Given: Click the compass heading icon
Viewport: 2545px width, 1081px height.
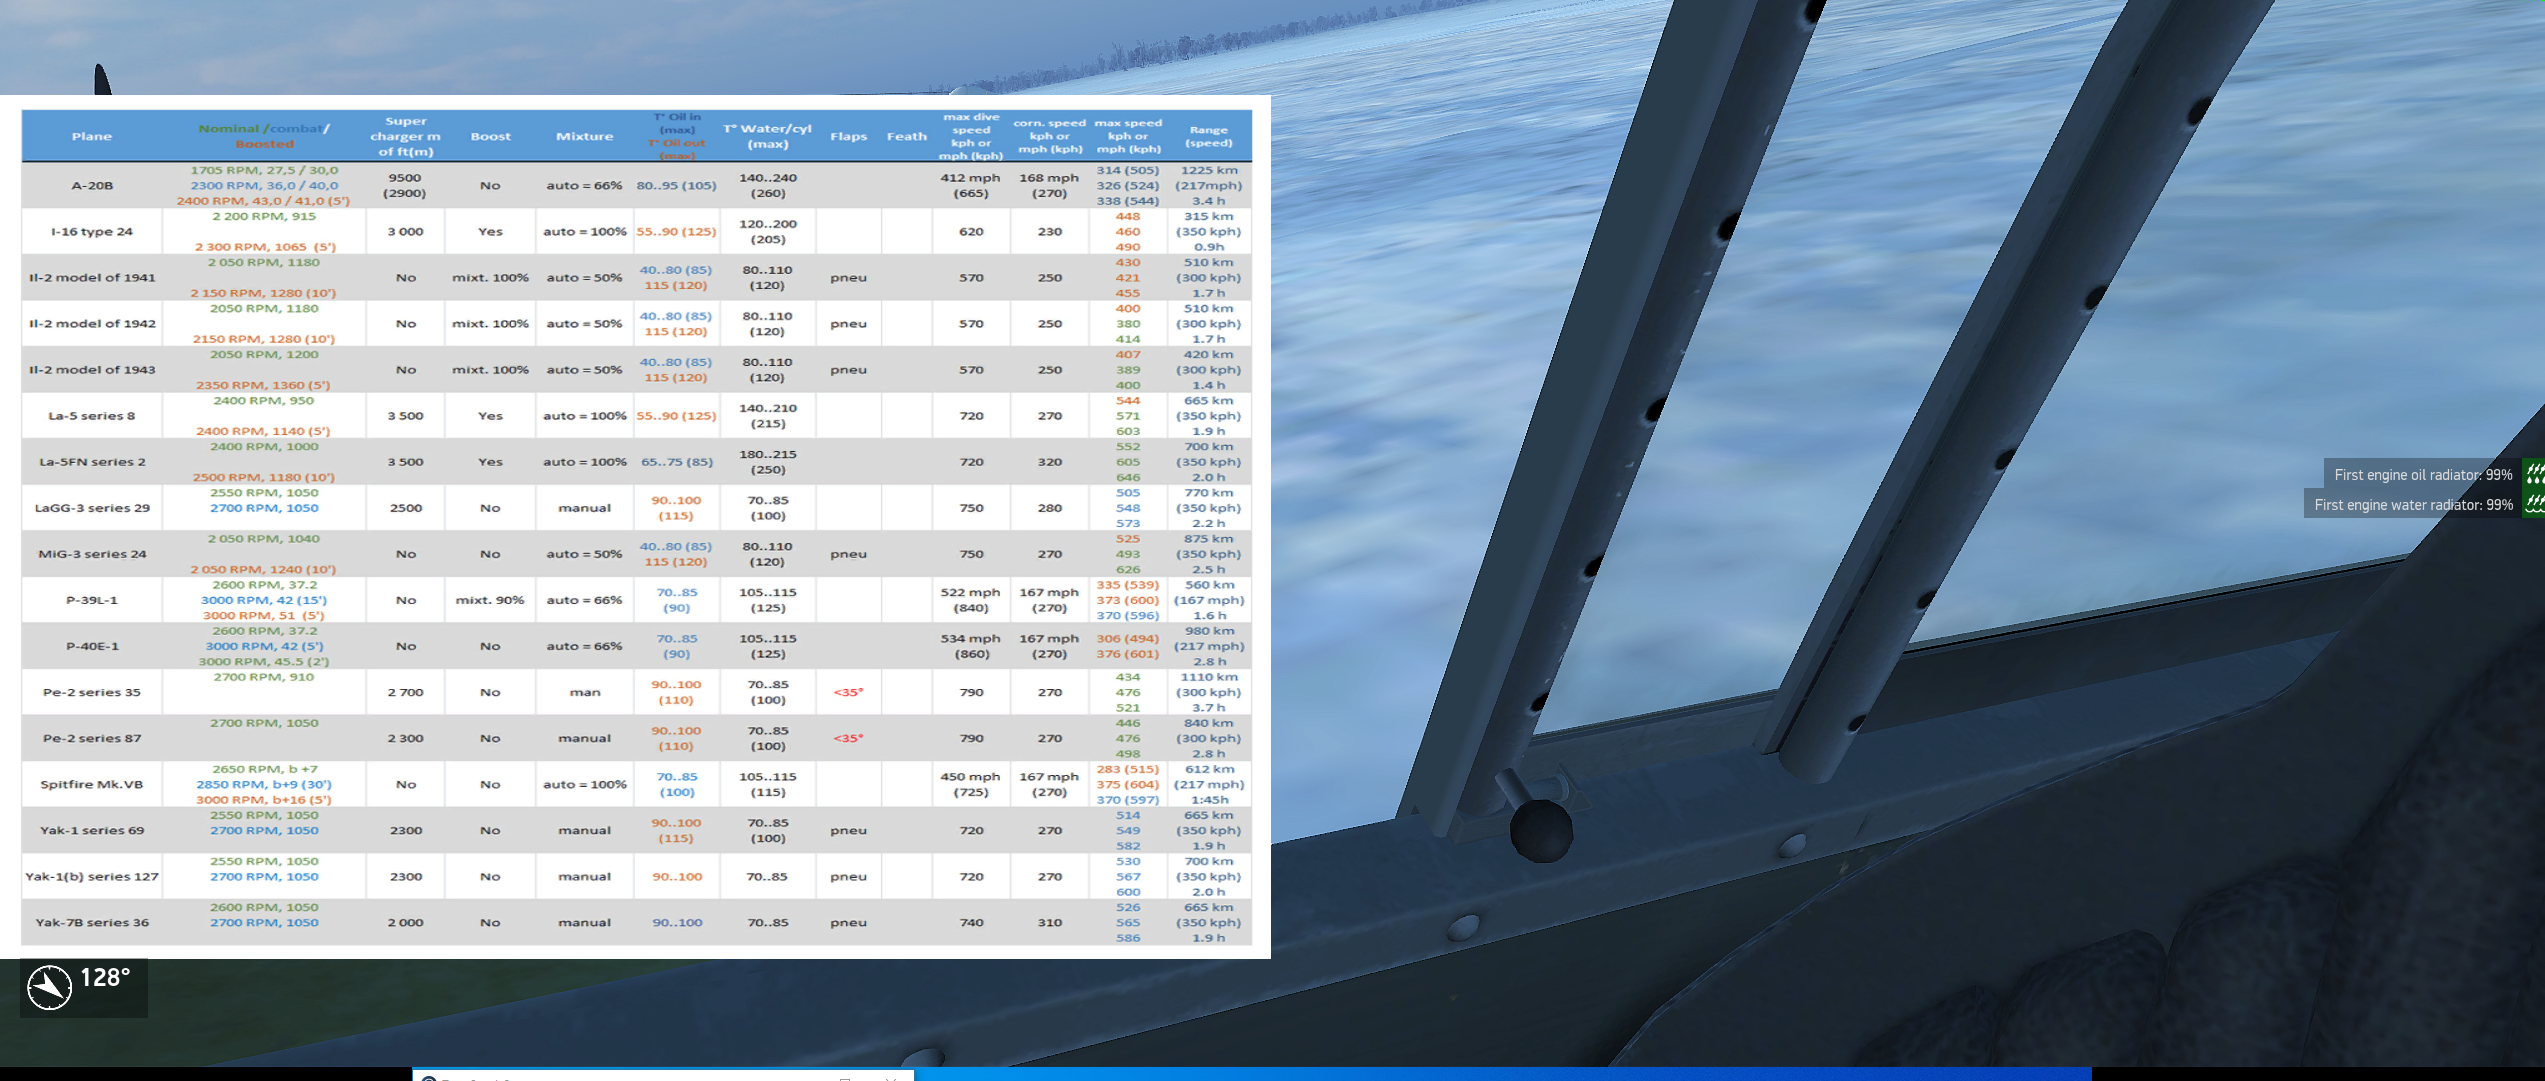Looking at the screenshot, I should tap(49, 987).
